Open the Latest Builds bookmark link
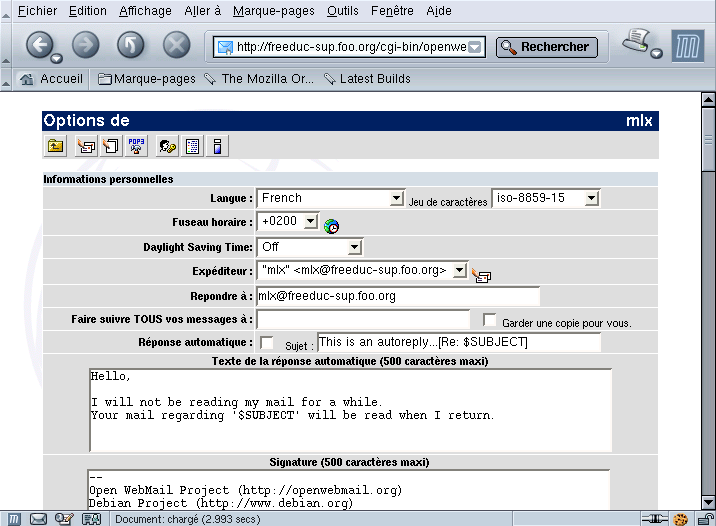 (367, 79)
